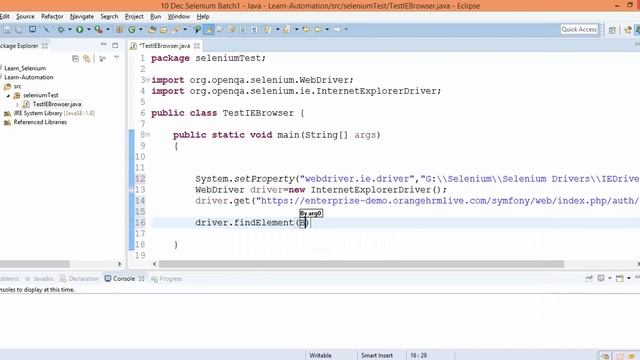The height and width of the screenshot is (360, 640).
Task: Focus the Quick Access search field
Action: coord(579,29)
